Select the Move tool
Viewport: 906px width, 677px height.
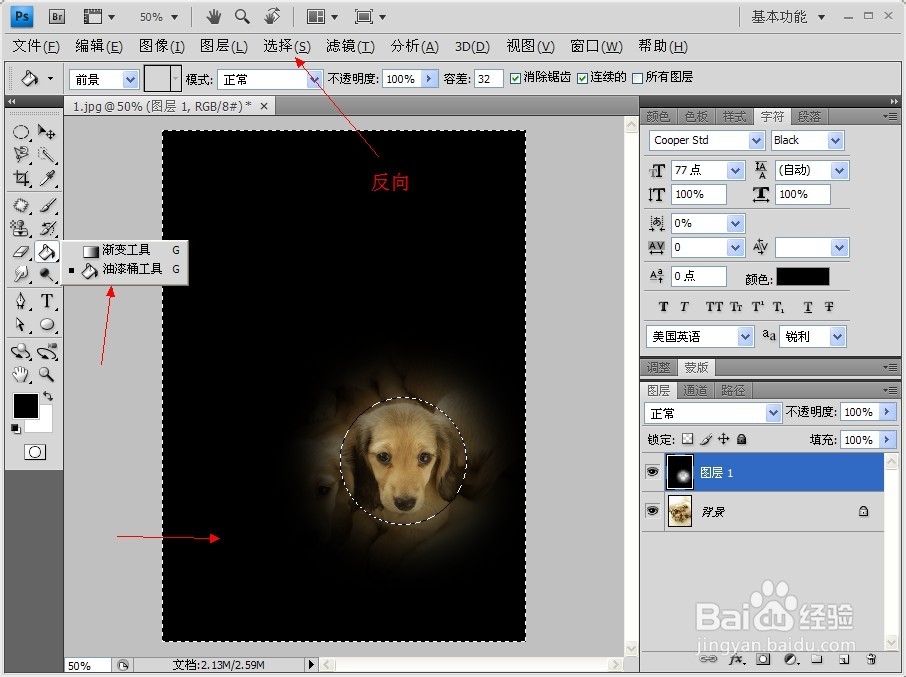(x=47, y=132)
